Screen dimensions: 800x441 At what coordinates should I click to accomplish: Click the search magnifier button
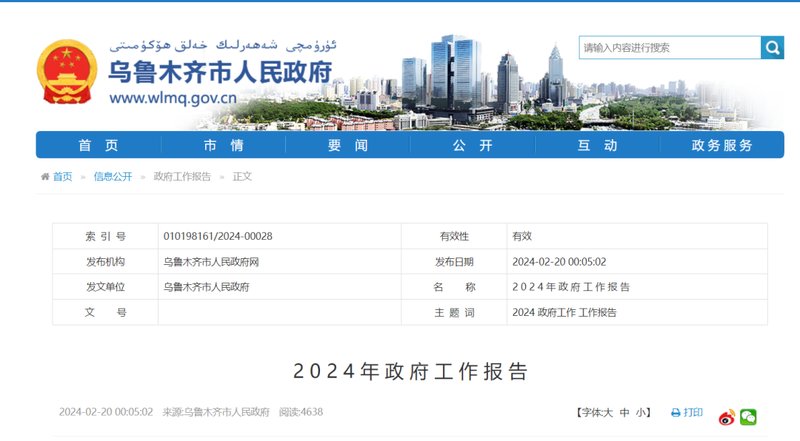tap(772, 47)
